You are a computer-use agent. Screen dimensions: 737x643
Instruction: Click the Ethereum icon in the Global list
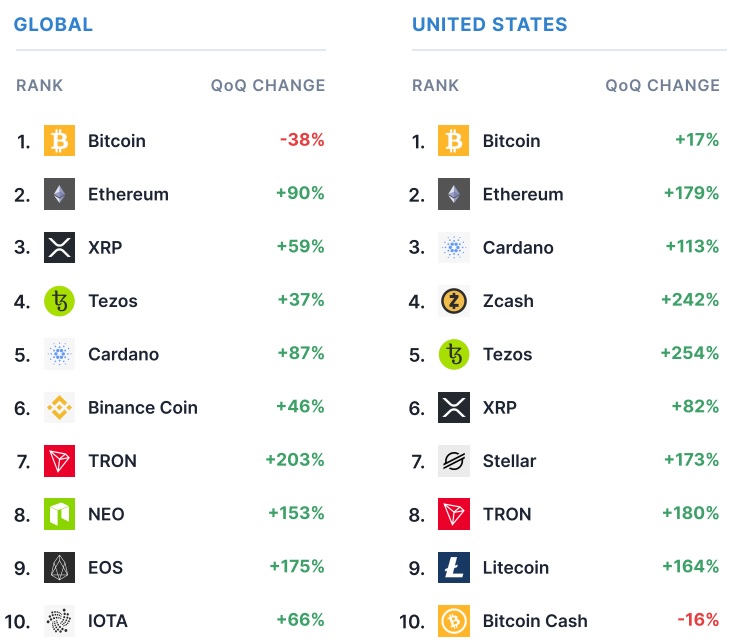point(59,194)
